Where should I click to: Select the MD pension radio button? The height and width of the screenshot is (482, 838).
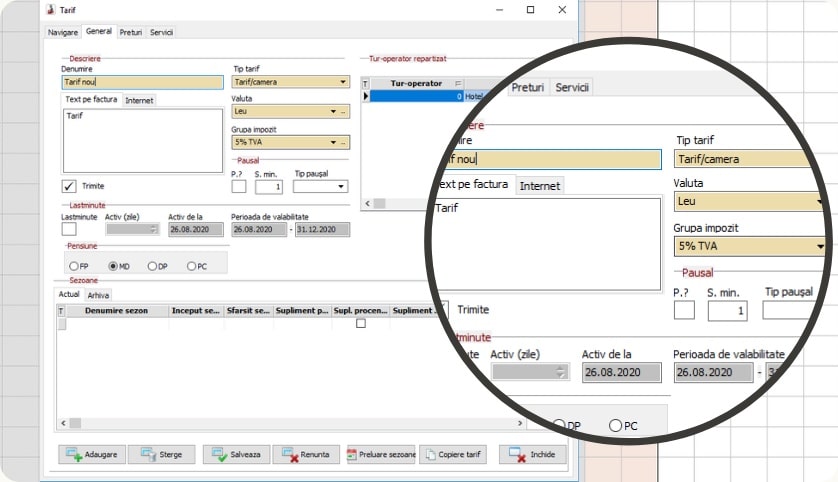tap(113, 266)
